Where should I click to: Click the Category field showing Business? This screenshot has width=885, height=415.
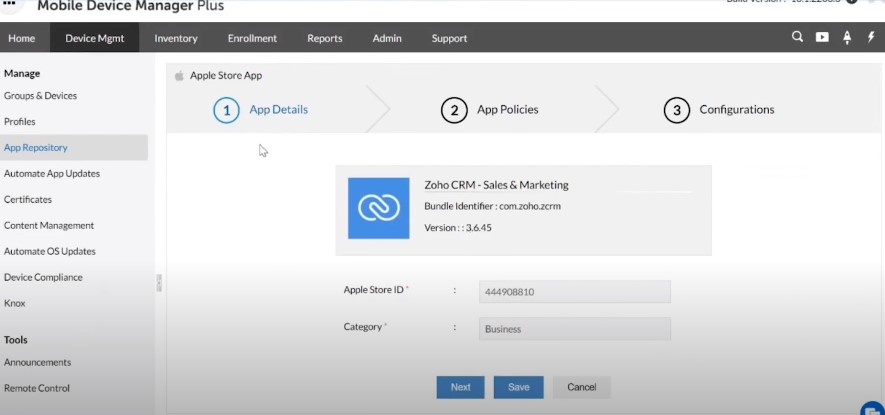(575, 329)
